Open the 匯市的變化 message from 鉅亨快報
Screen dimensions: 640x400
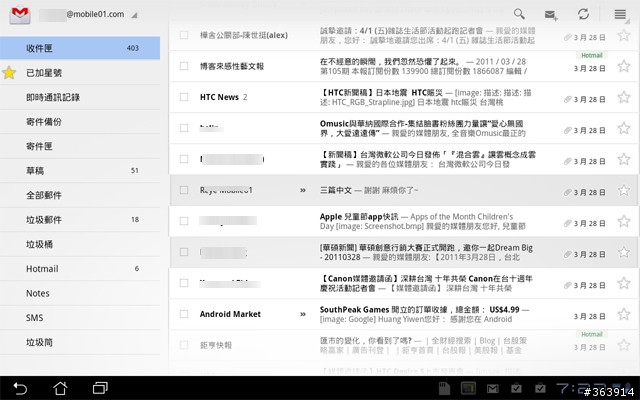coord(404,345)
